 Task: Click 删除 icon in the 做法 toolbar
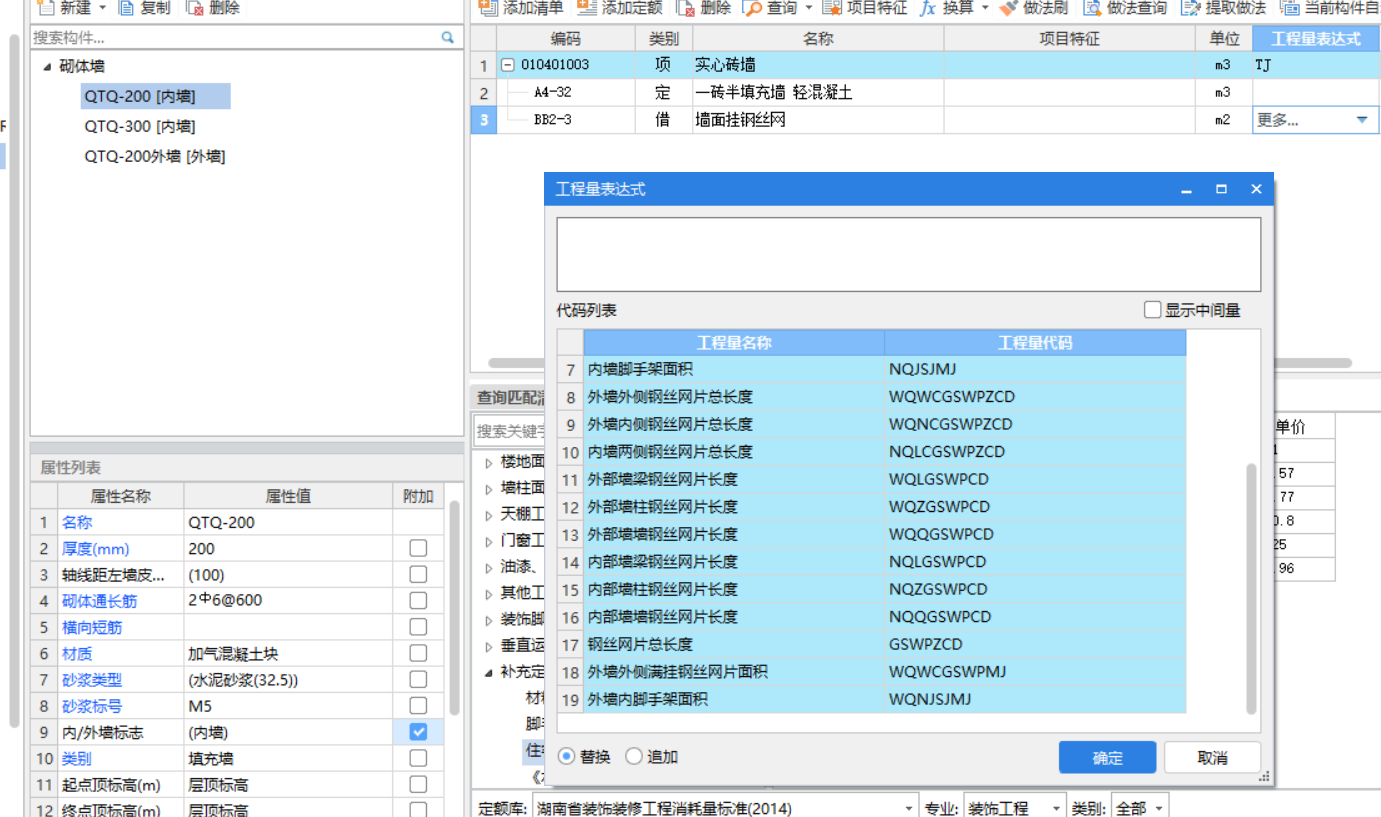[x=686, y=8]
